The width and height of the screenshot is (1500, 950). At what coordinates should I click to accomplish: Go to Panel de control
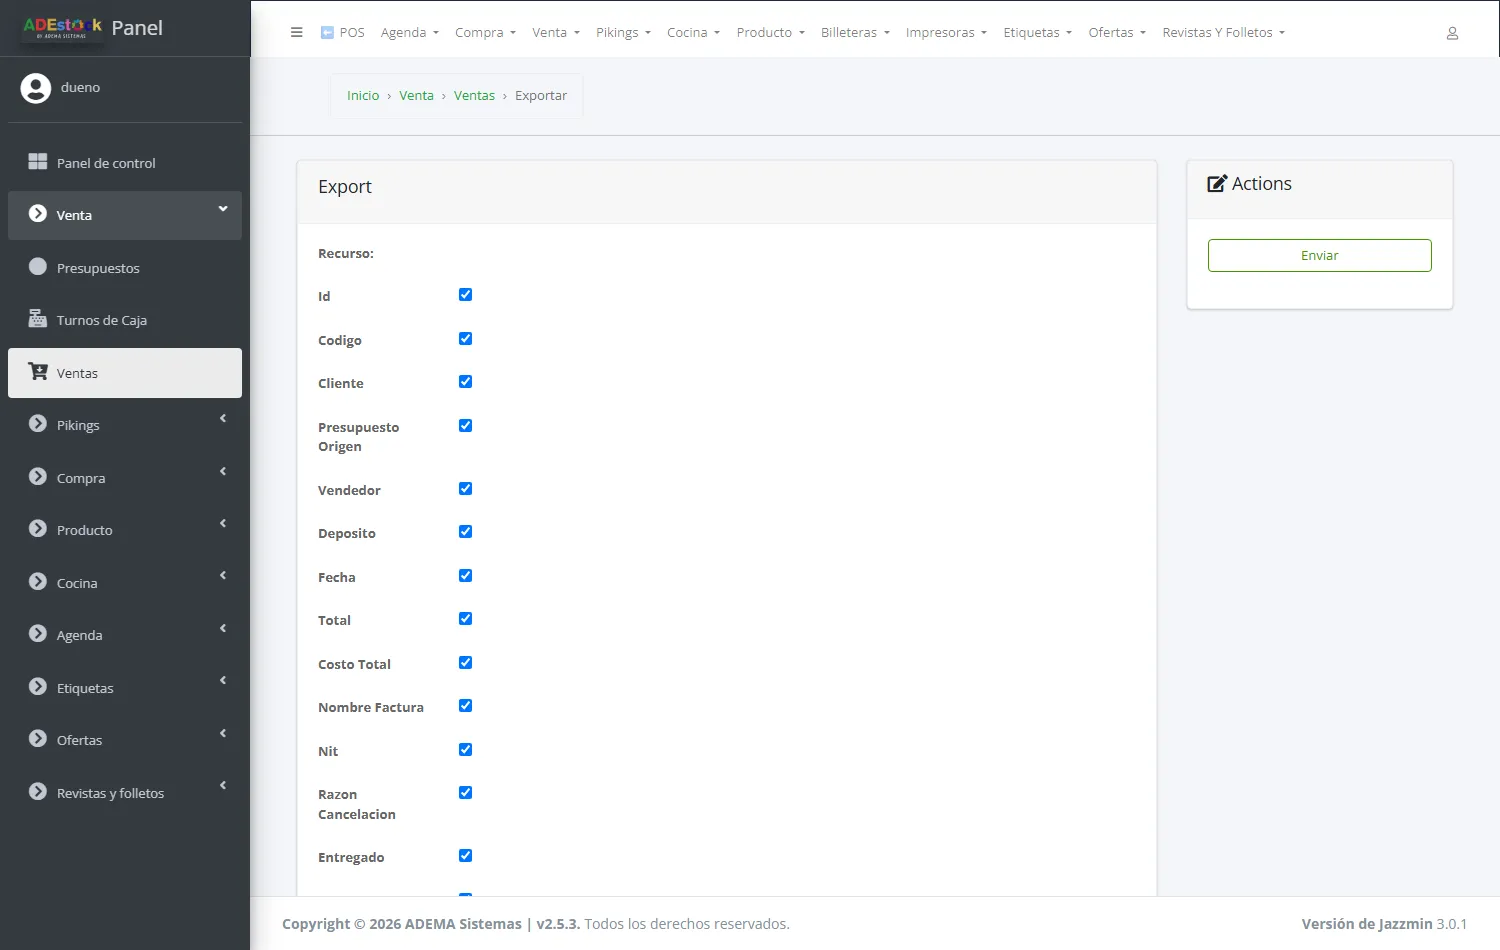tap(125, 163)
